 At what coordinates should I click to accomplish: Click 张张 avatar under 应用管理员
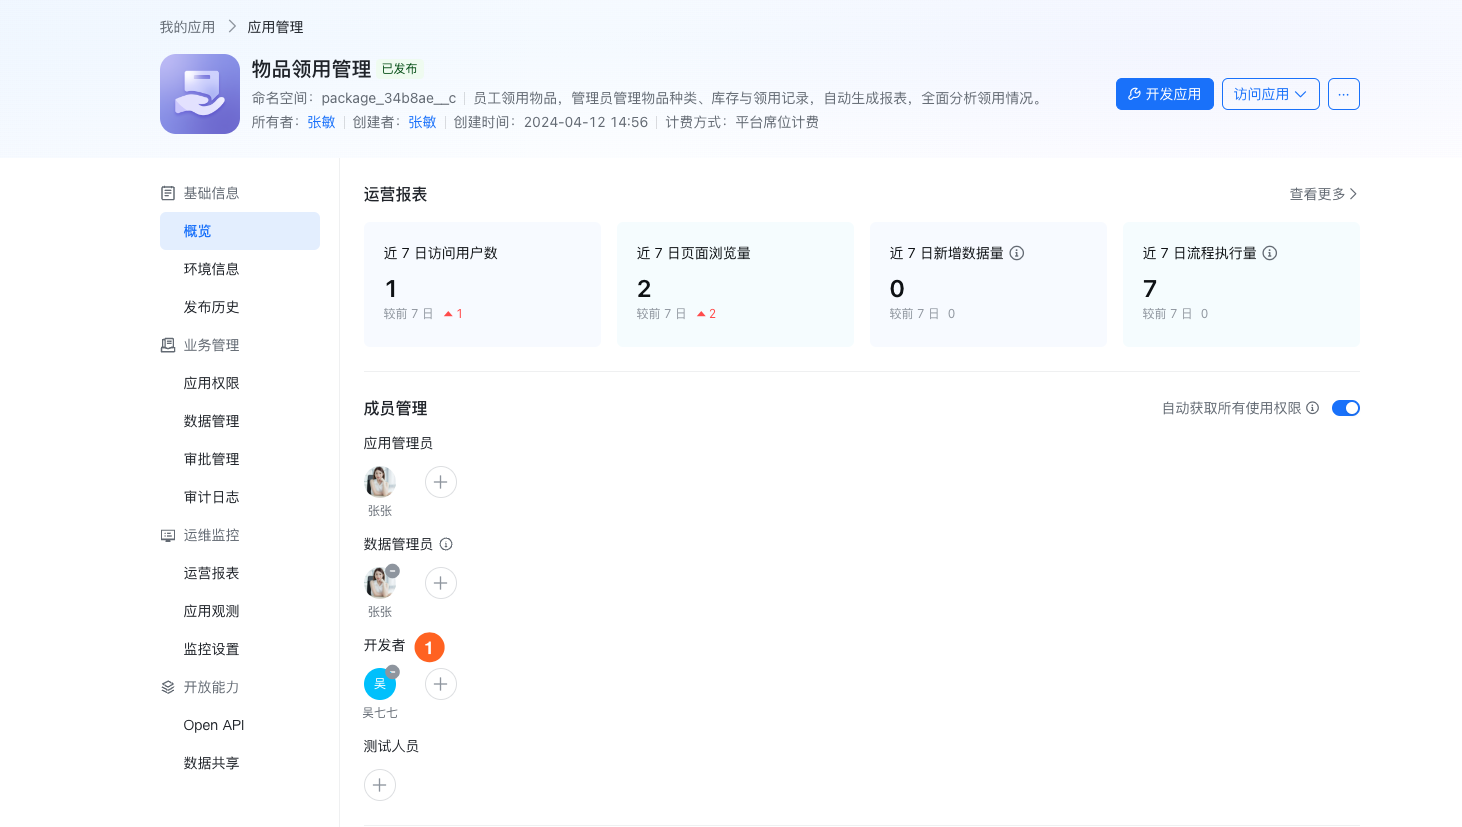380,482
